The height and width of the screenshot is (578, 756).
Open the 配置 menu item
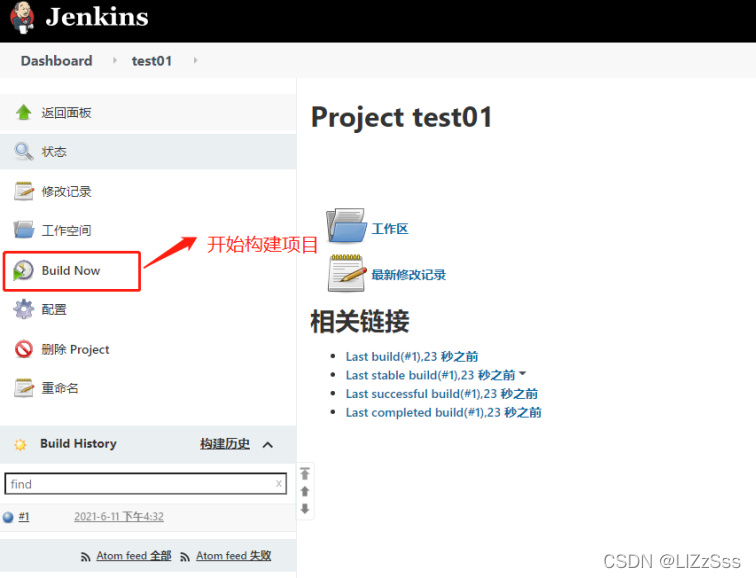coord(54,309)
